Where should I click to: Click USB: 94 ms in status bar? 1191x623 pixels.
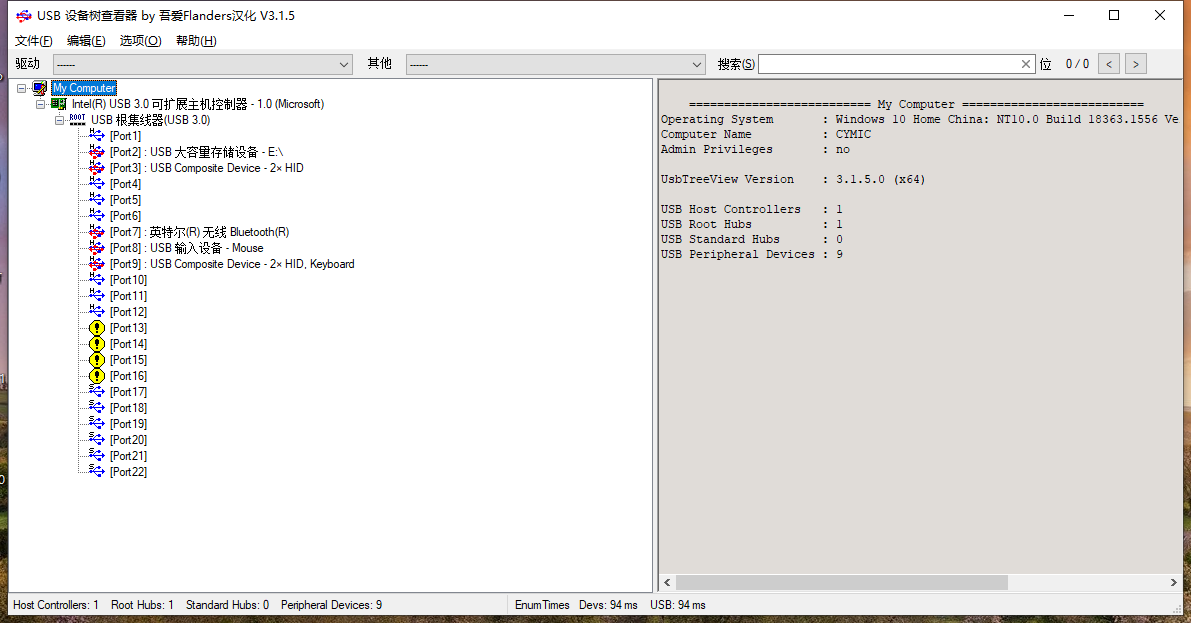pos(678,605)
